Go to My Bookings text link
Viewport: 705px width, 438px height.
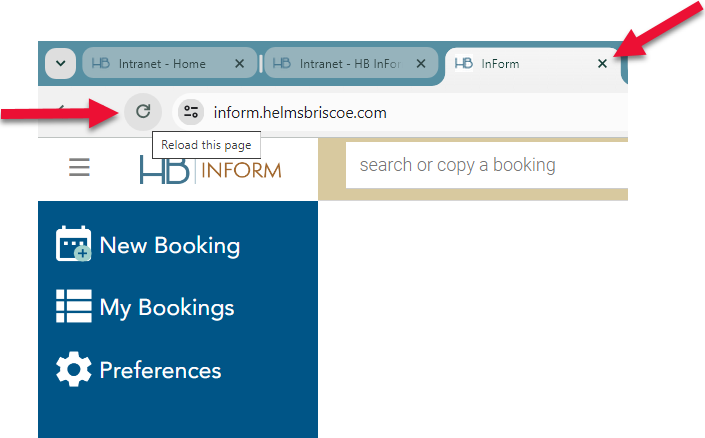click(166, 307)
